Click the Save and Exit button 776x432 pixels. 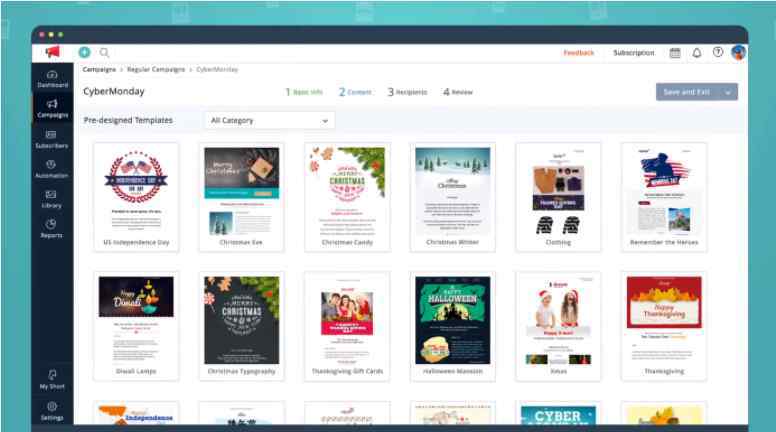point(687,92)
